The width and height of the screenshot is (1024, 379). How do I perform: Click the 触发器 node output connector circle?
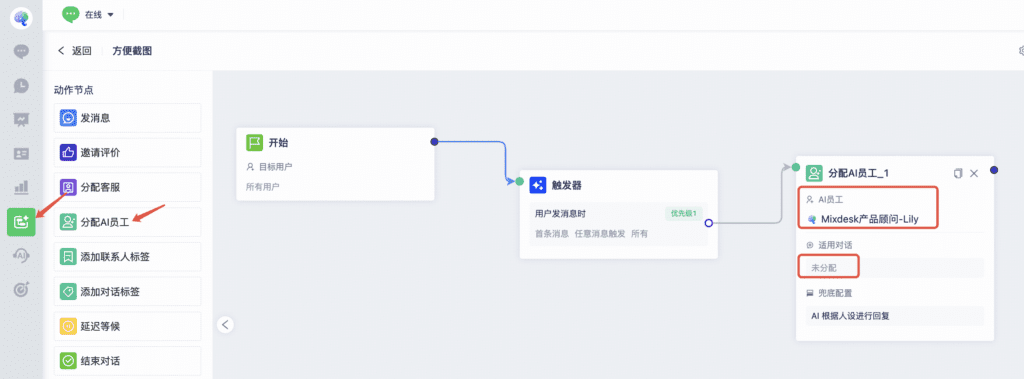coord(709,223)
